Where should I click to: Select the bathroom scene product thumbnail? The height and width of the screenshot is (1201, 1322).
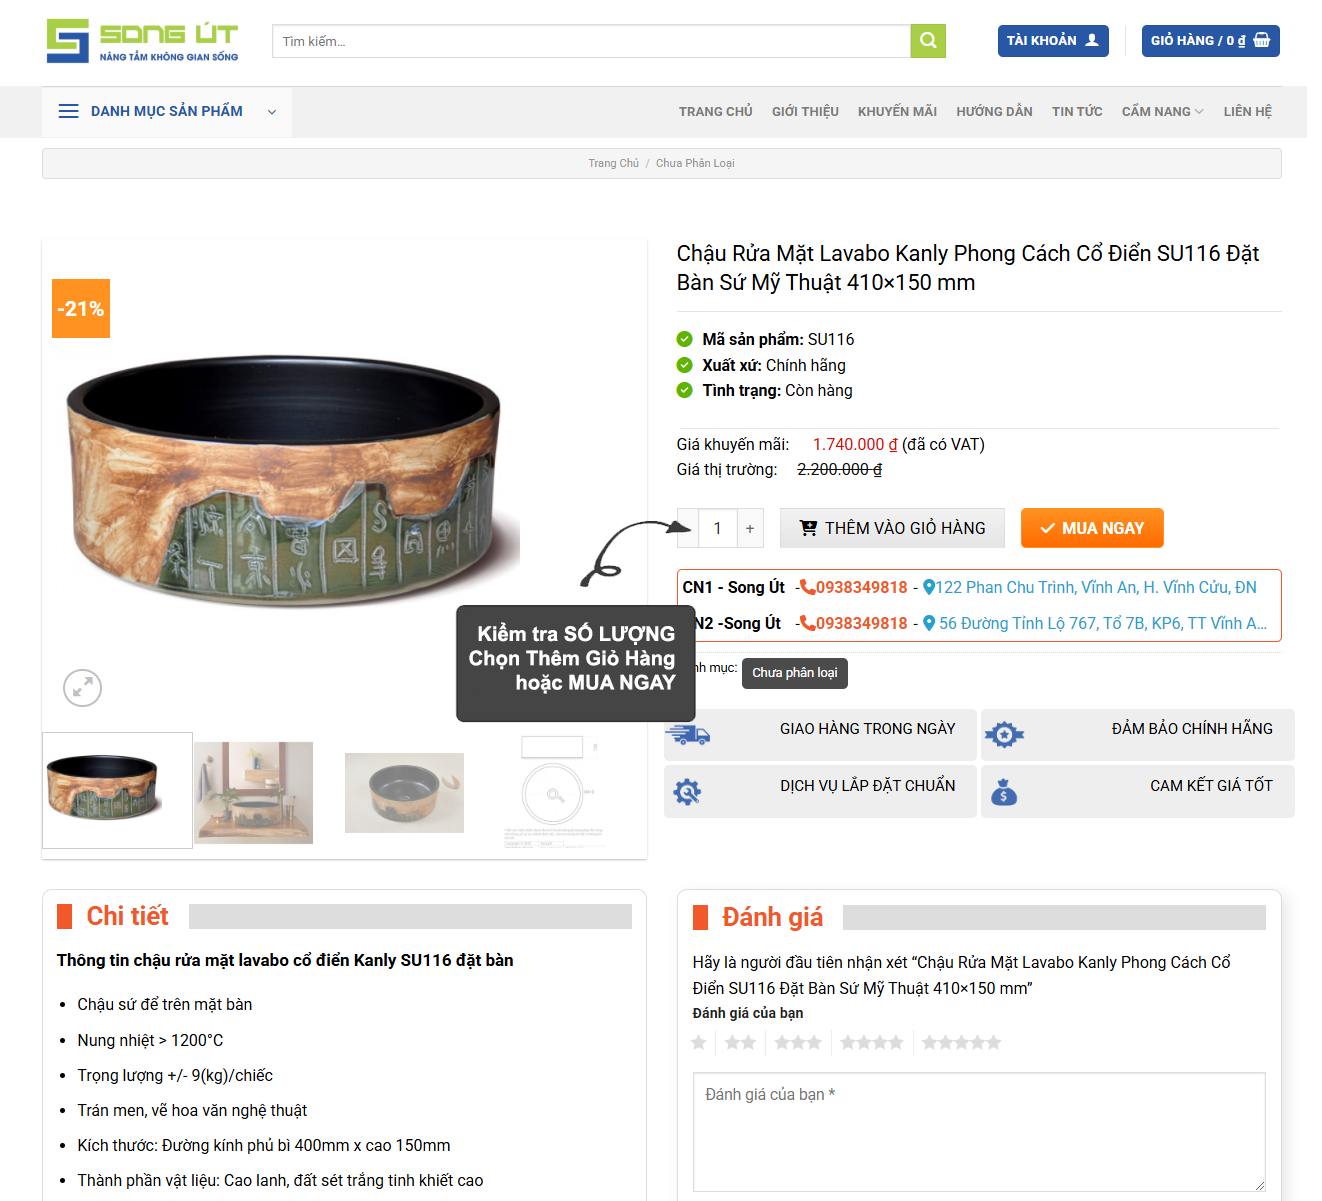[253, 792]
